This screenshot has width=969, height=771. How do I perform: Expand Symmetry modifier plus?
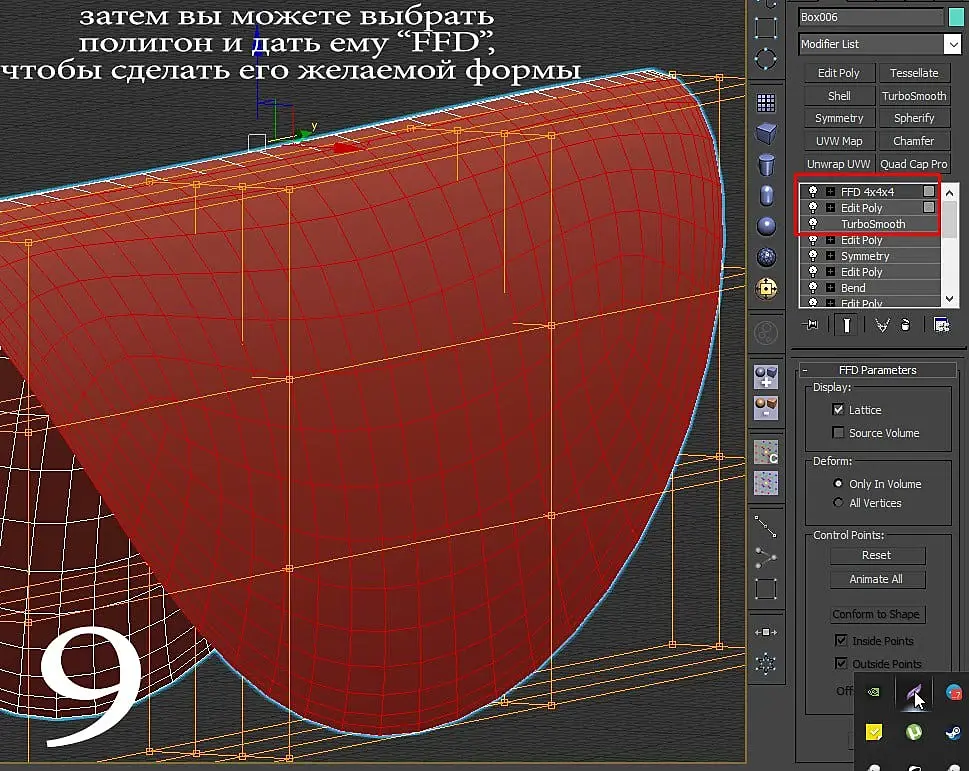[x=831, y=256]
